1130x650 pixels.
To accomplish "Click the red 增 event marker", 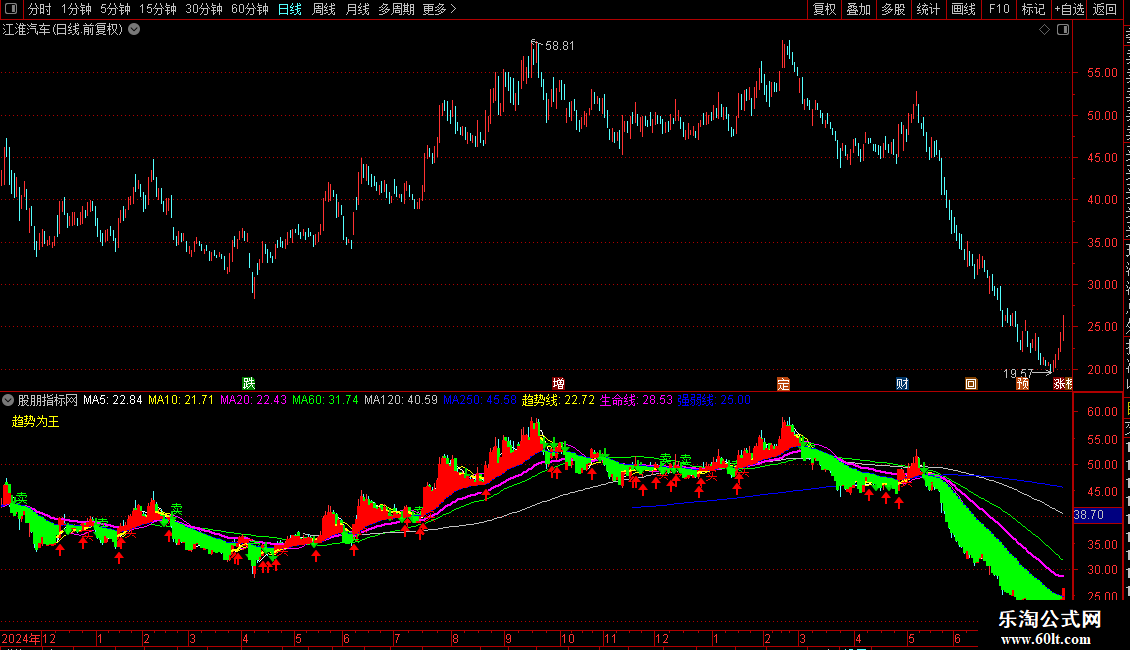I will (x=559, y=383).
